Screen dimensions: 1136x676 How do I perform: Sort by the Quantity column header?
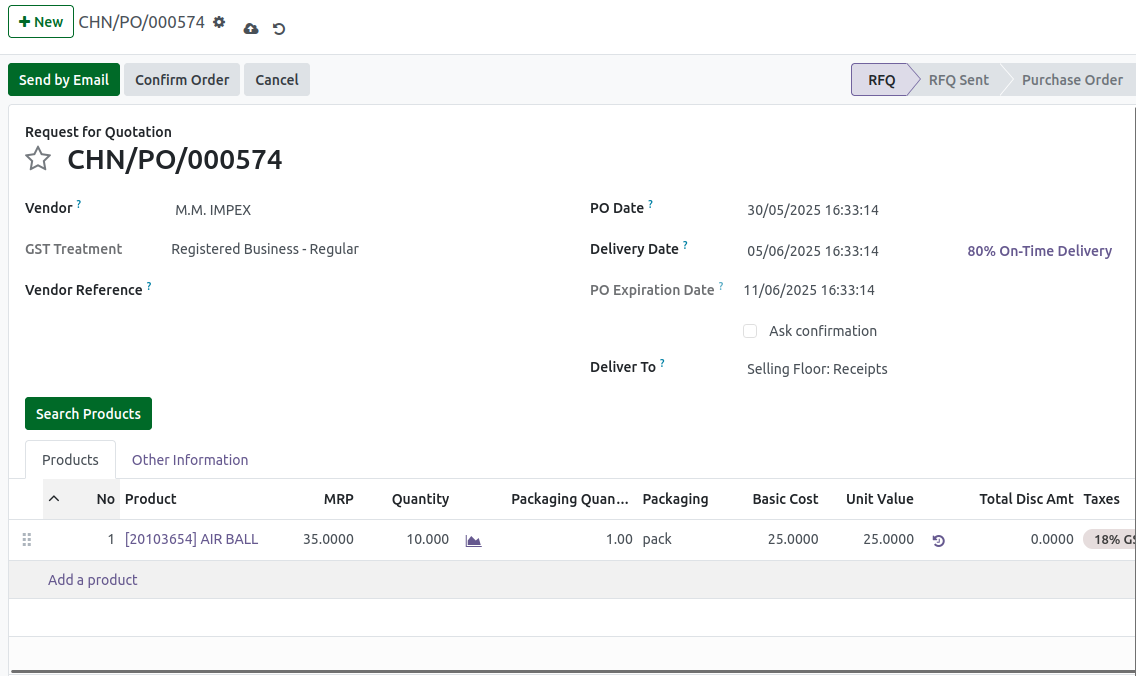(x=420, y=498)
